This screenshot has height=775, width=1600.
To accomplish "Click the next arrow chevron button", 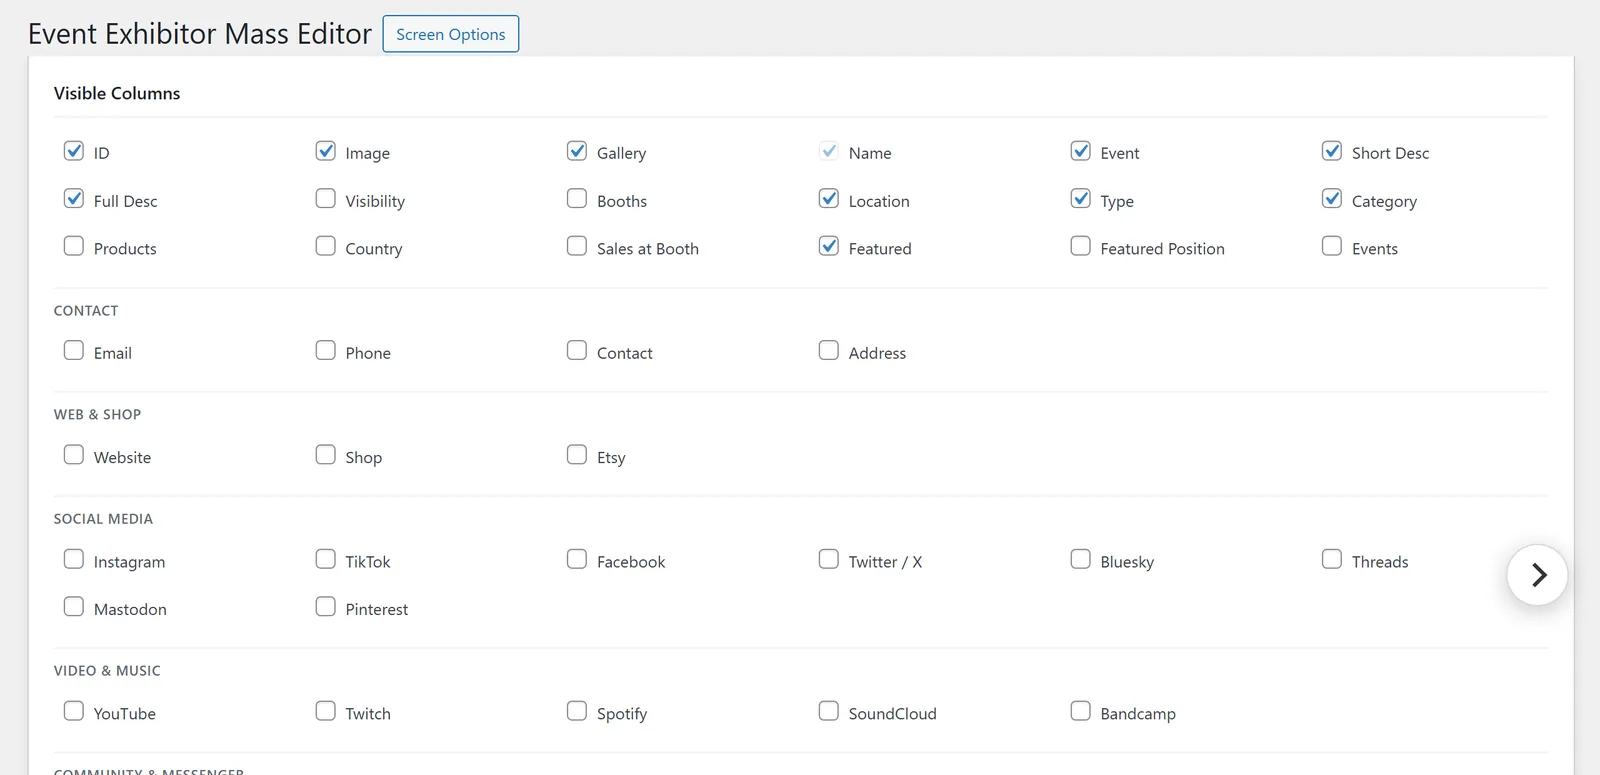I will pos(1537,575).
